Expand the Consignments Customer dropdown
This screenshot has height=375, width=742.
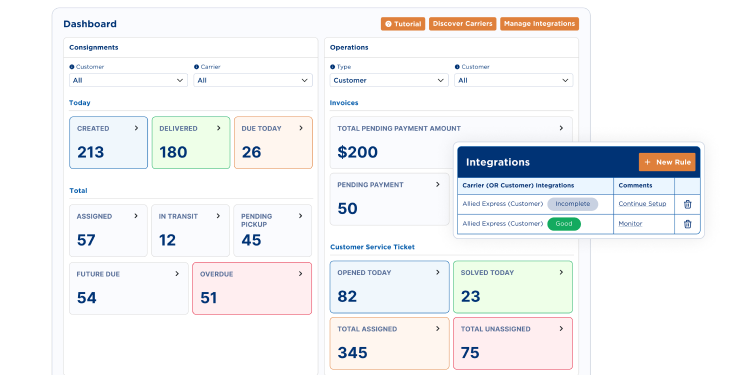(x=128, y=80)
